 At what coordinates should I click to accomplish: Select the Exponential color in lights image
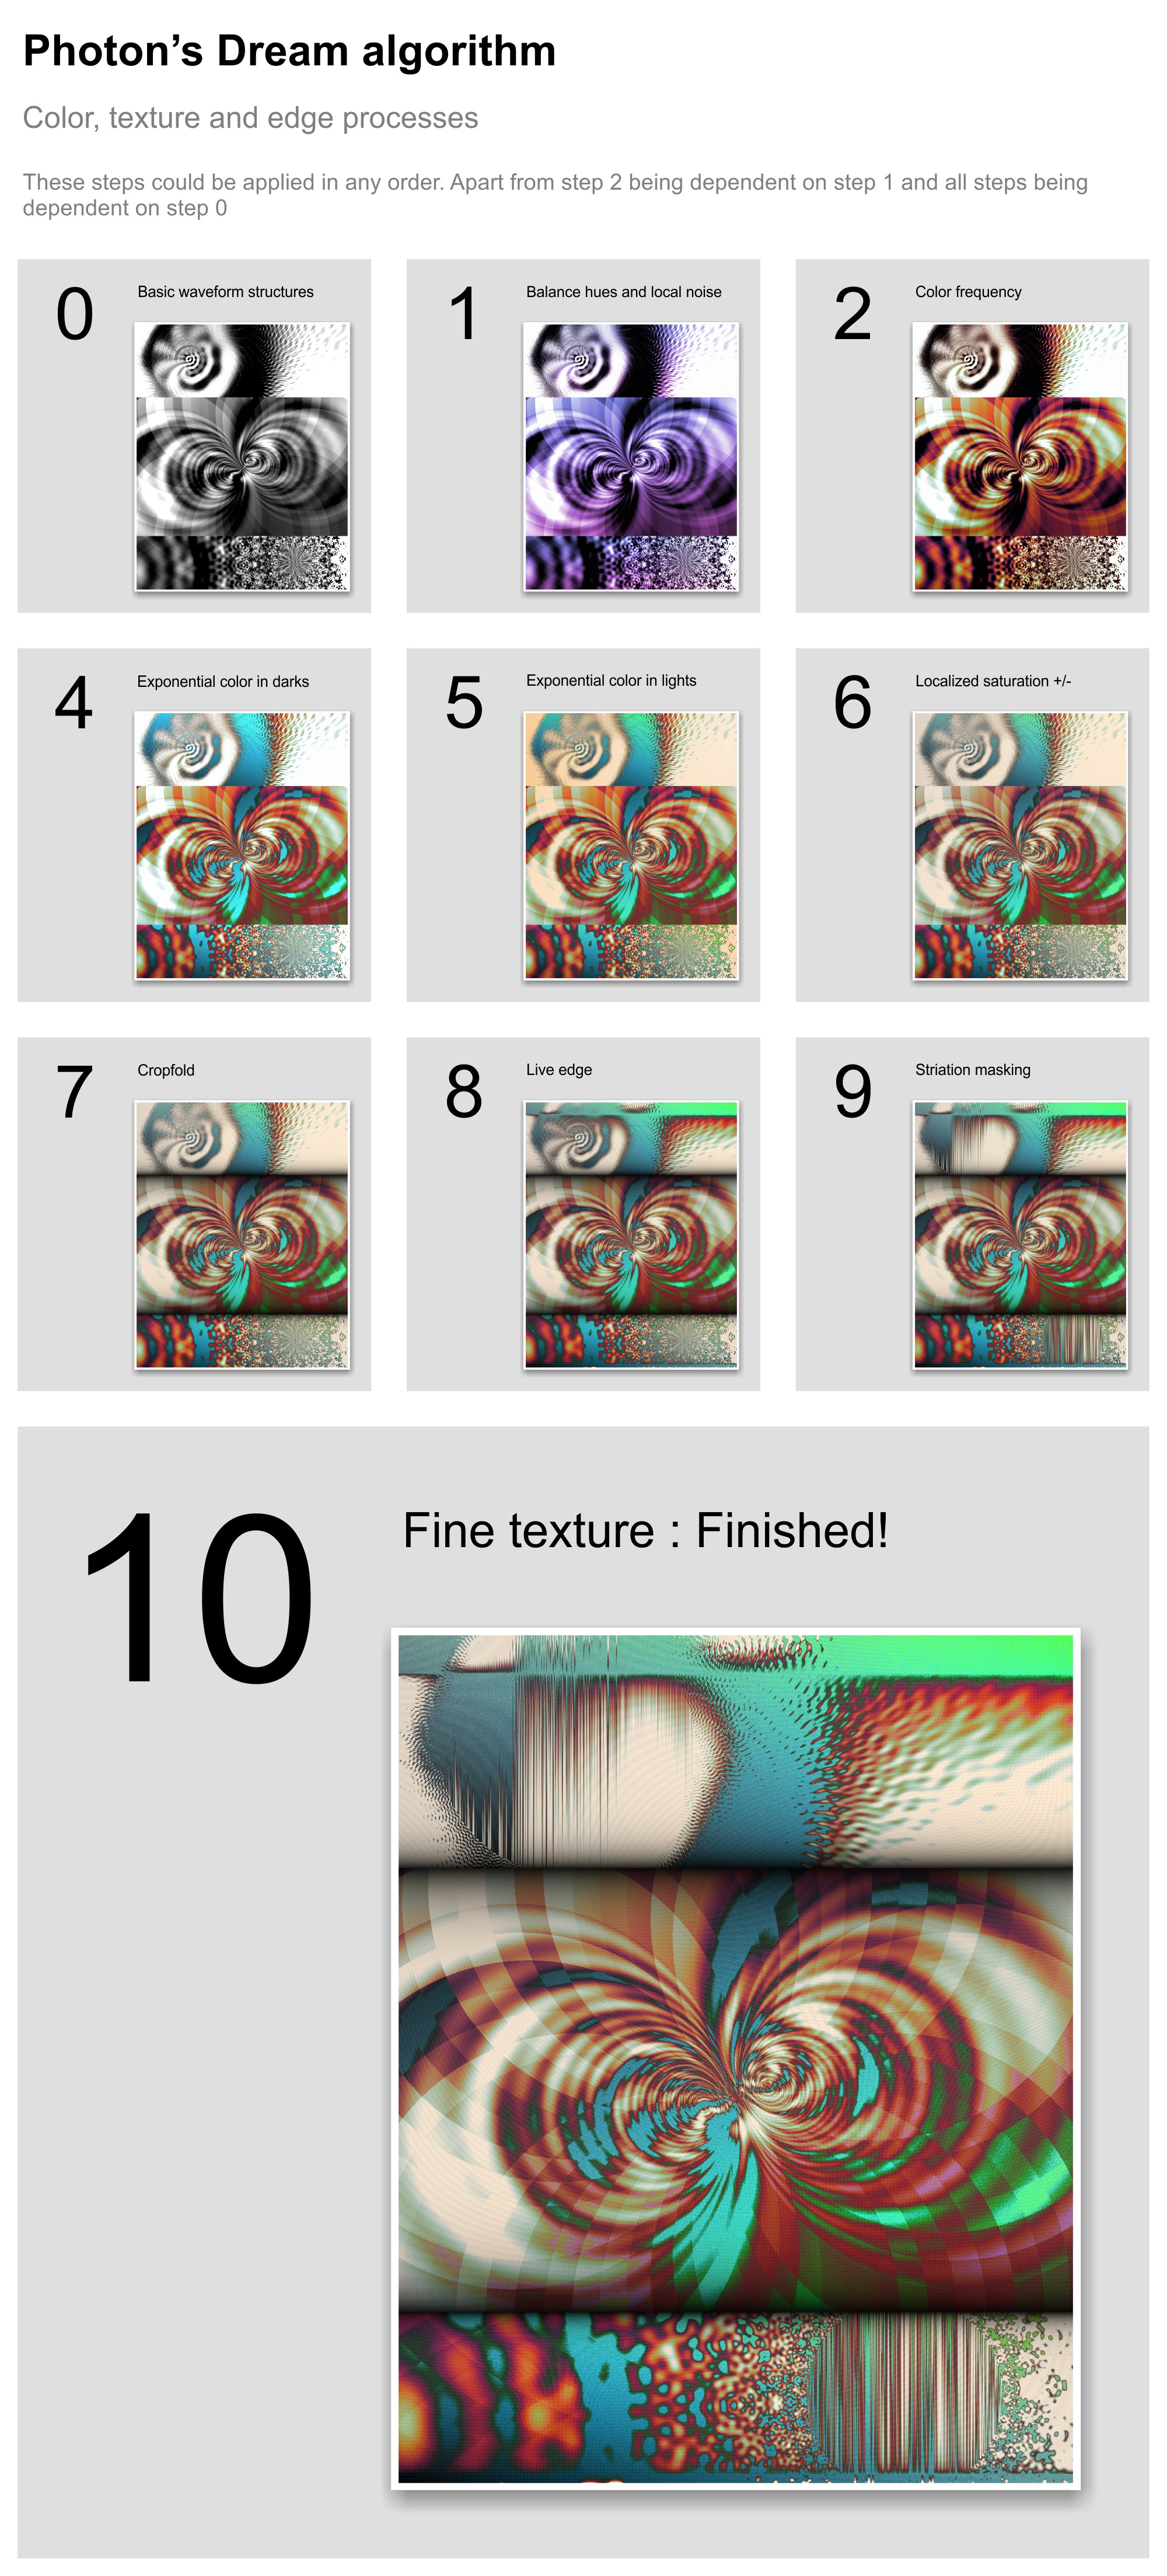click(631, 845)
